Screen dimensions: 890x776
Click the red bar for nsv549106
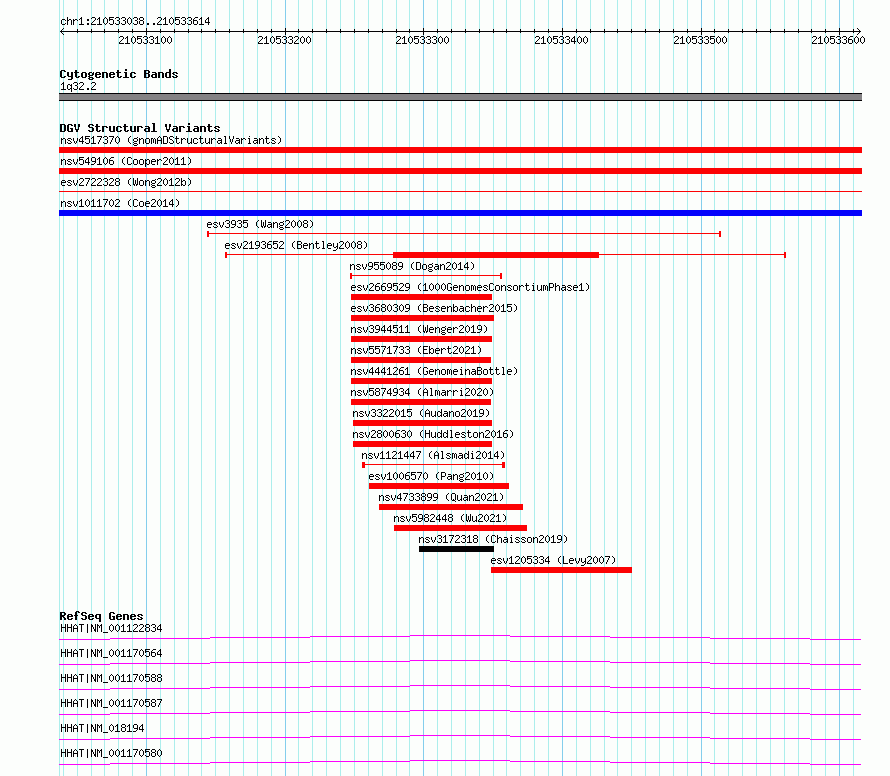[x=460, y=171]
